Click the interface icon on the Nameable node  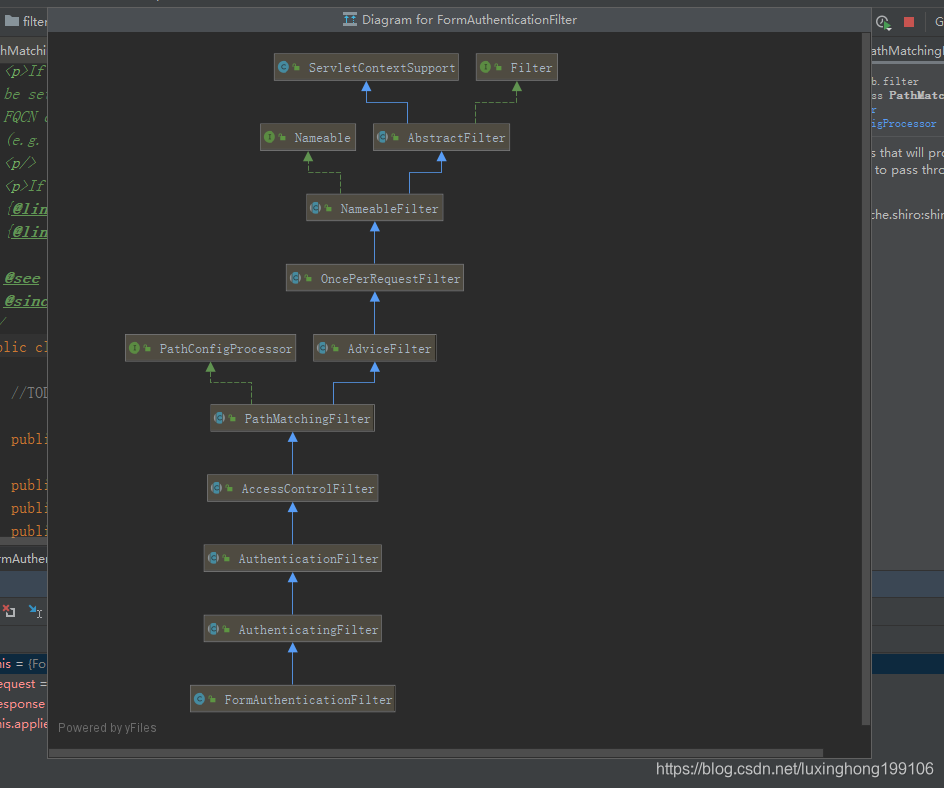coord(271,137)
